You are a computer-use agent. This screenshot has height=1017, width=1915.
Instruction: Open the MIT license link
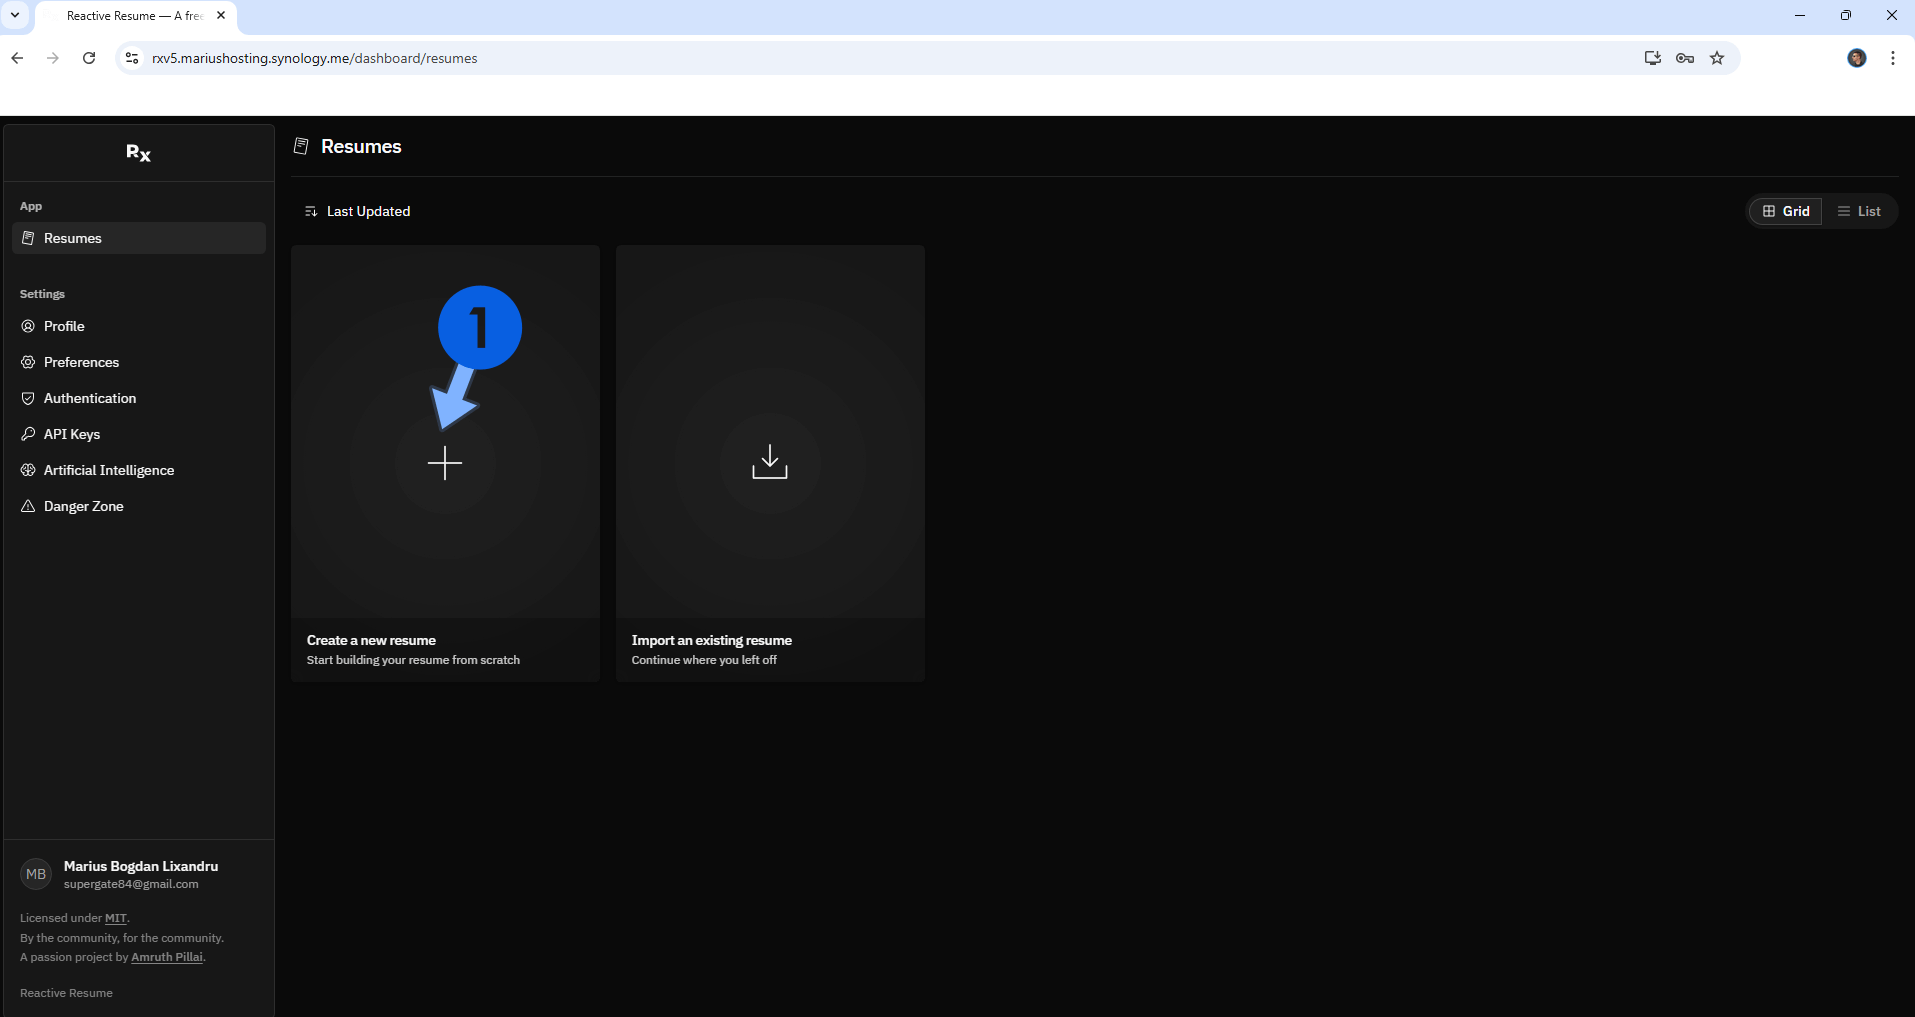pos(116,918)
